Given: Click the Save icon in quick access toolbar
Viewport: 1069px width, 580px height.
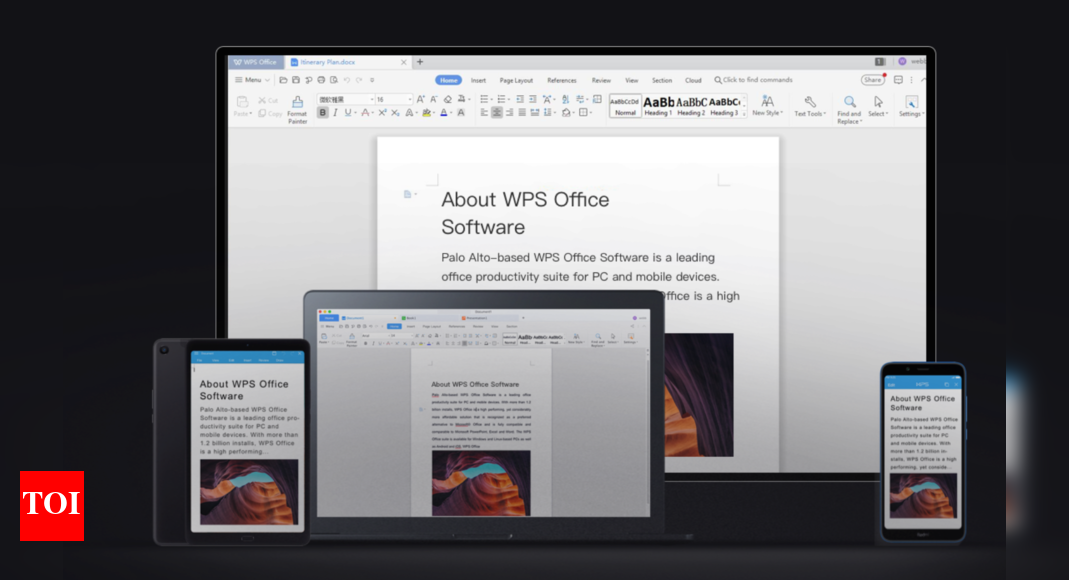Looking at the screenshot, I should click(x=296, y=80).
